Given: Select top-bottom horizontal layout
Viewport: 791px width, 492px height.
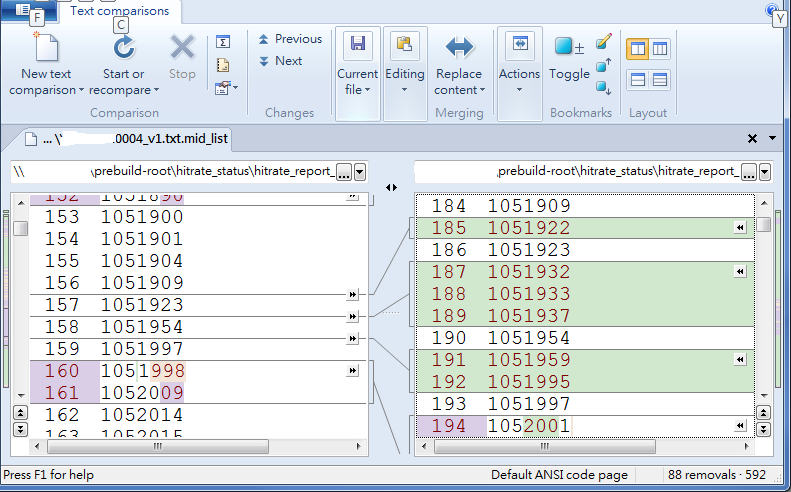Looking at the screenshot, I should (638, 80).
